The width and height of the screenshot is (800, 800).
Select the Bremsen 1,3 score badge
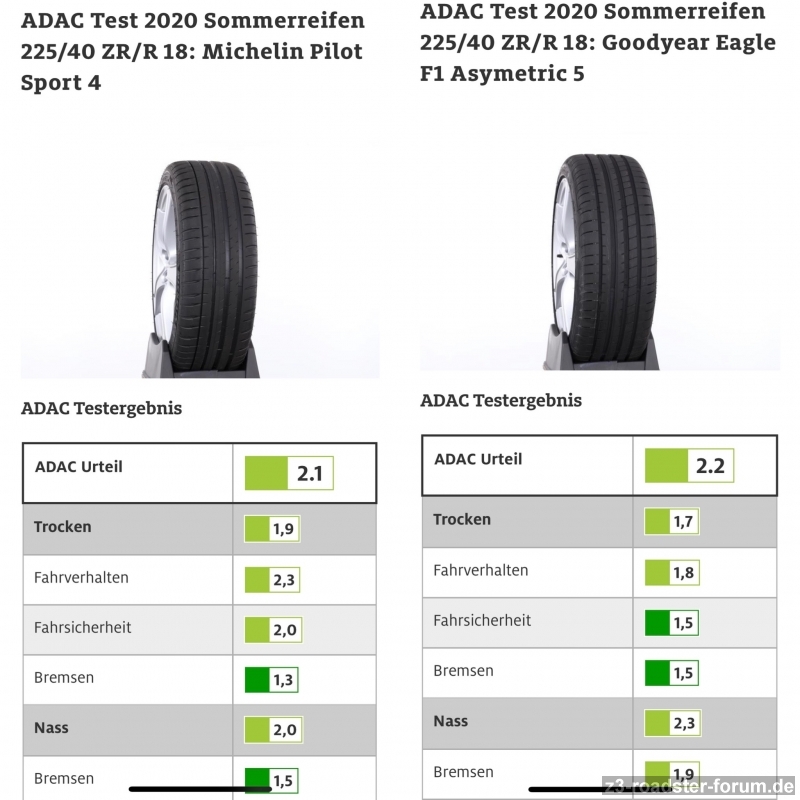(272, 680)
